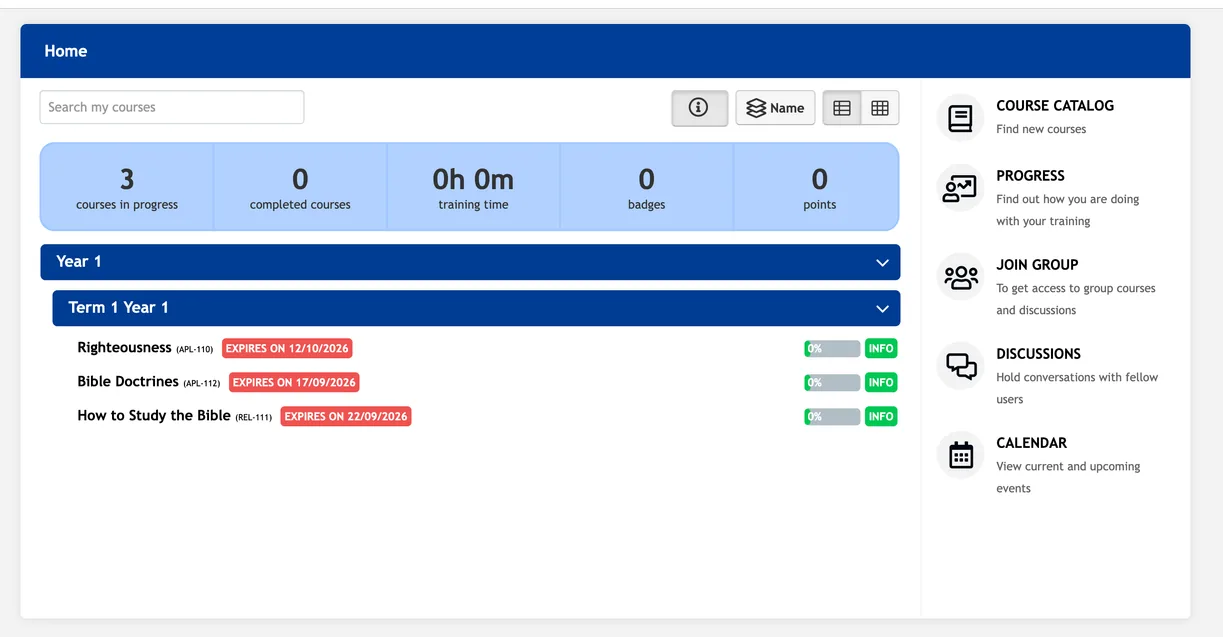This screenshot has width=1223, height=637.
Task: Click the Progress chart icon
Action: [960, 188]
